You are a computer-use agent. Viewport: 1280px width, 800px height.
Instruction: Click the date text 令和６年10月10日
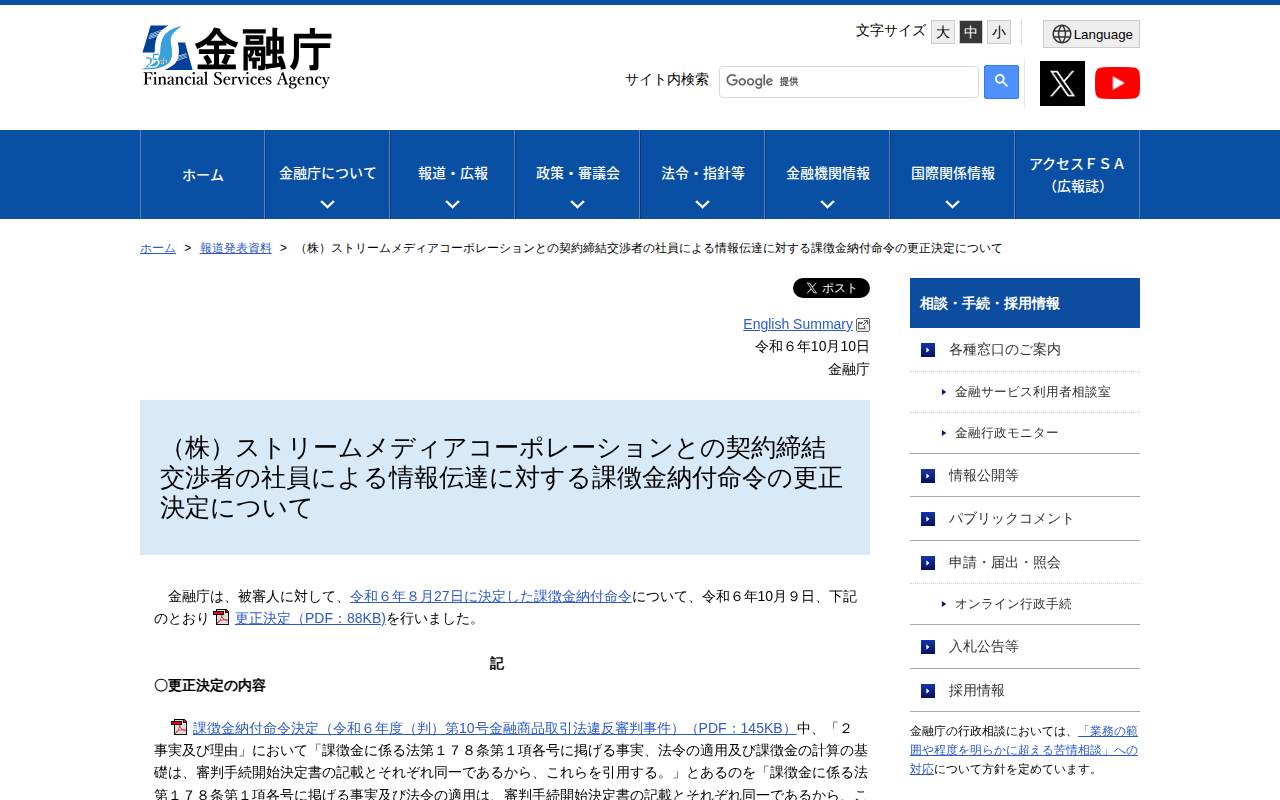point(812,346)
